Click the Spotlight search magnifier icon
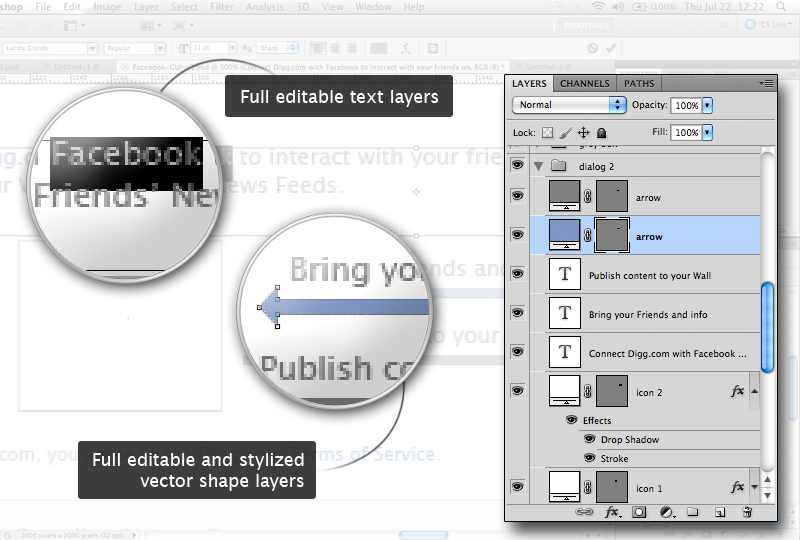The height and width of the screenshot is (540, 800). pos(781,7)
